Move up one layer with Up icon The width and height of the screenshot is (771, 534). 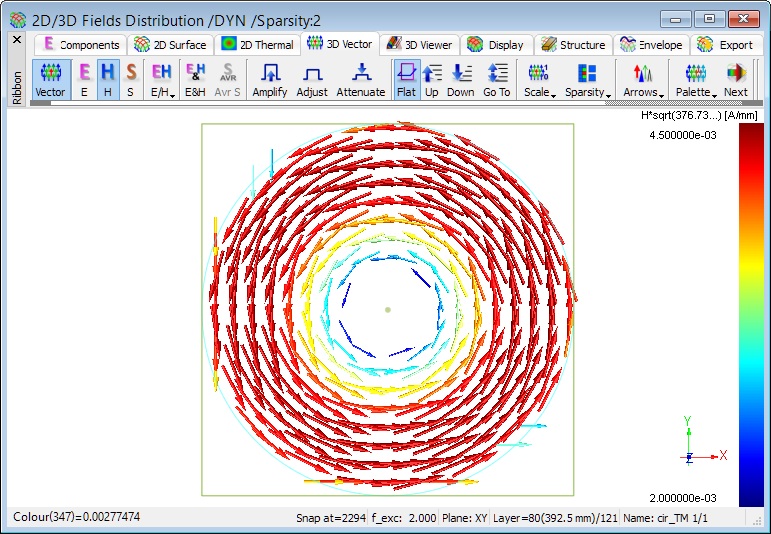point(432,79)
